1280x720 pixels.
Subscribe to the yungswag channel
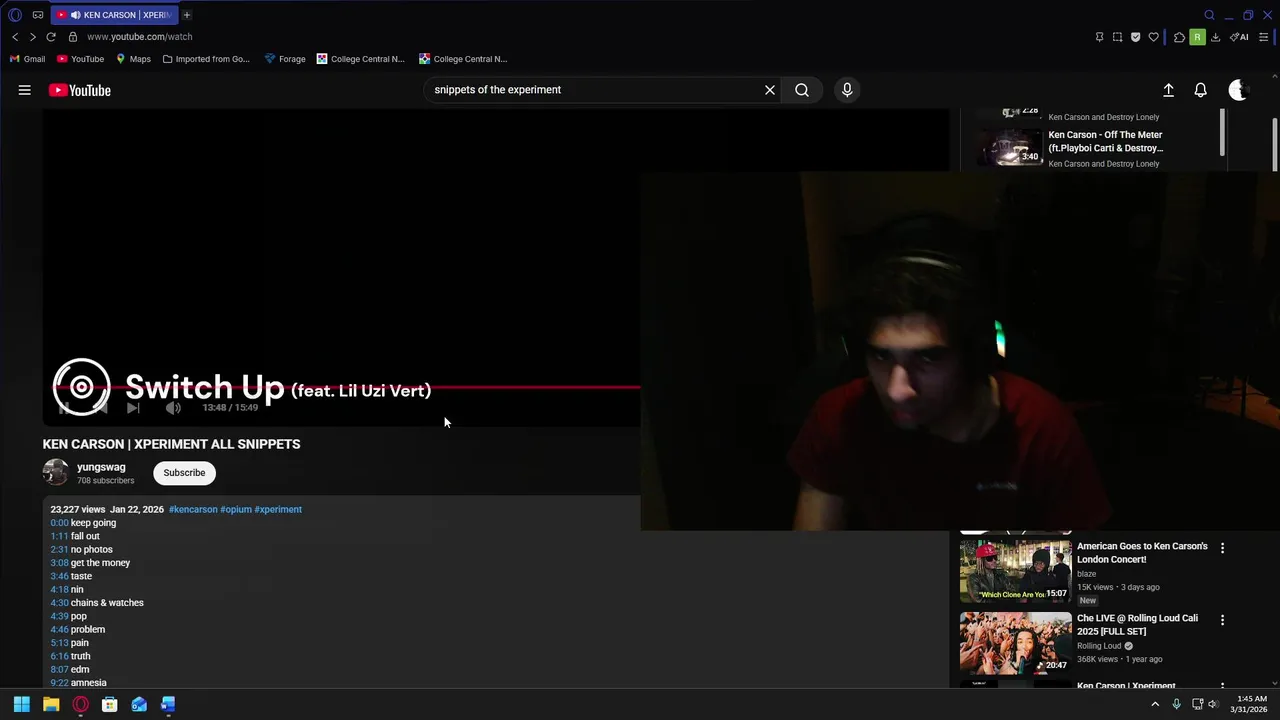184,473
